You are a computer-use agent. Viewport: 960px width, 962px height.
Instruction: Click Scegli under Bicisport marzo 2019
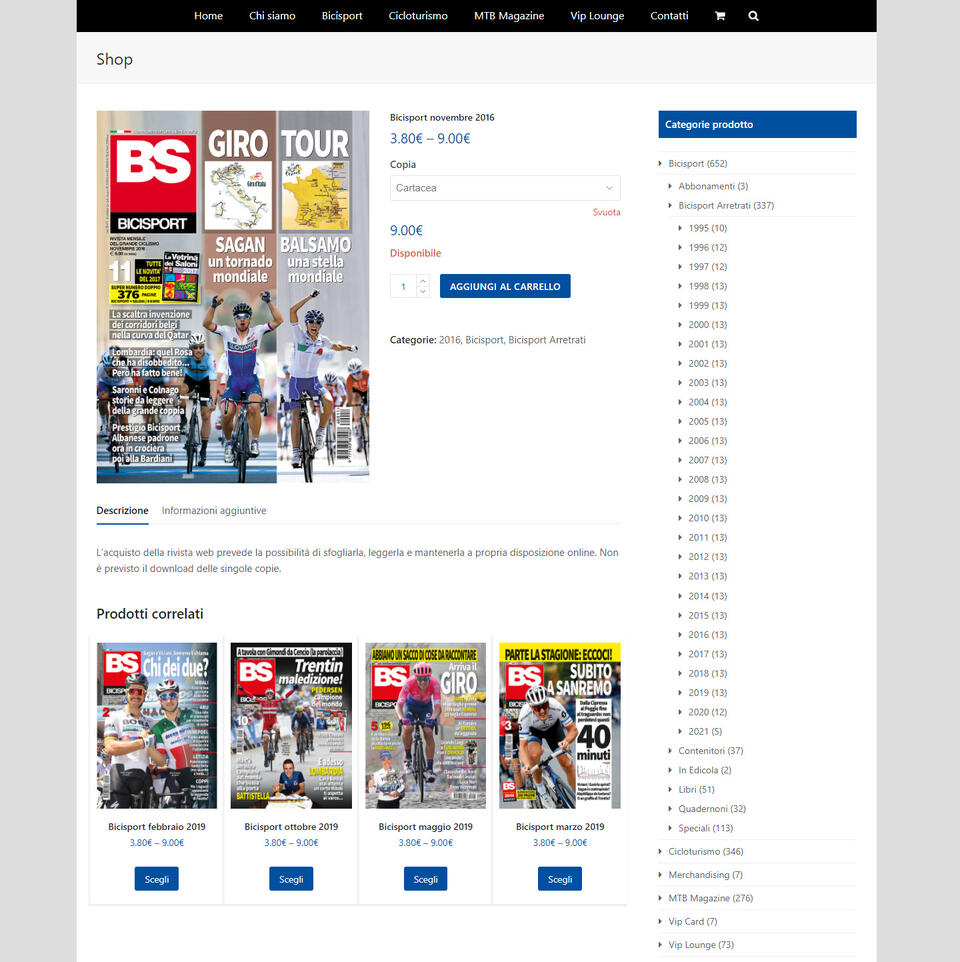[x=559, y=879]
